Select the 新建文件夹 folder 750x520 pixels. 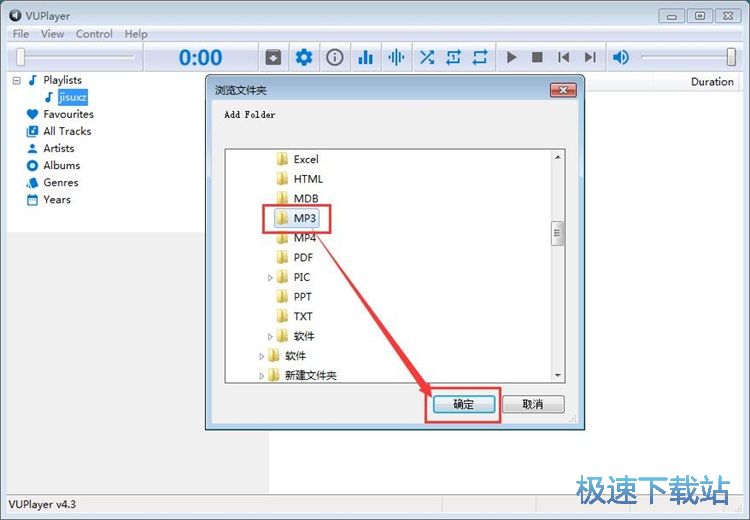310,376
